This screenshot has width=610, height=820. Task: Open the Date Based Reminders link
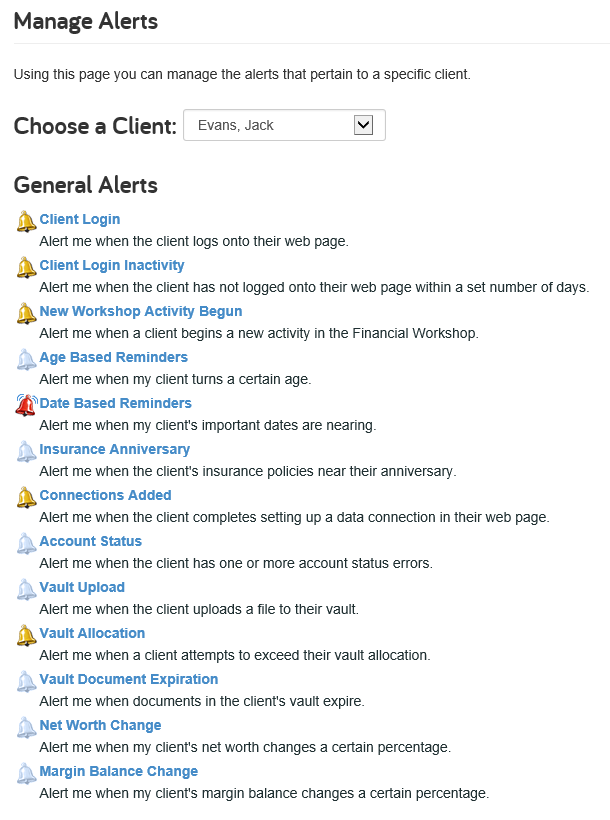(x=115, y=403)
